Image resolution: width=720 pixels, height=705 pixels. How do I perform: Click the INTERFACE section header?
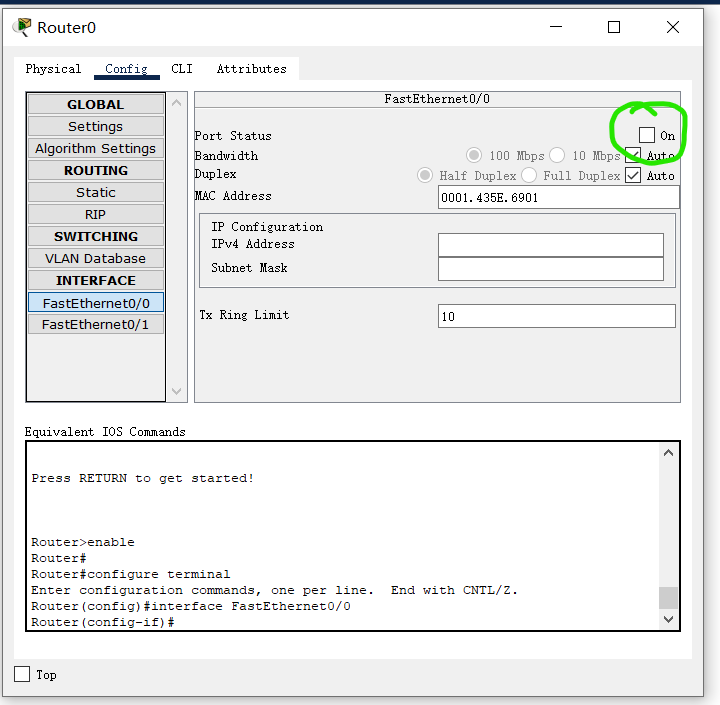click(x=96, y=281)
